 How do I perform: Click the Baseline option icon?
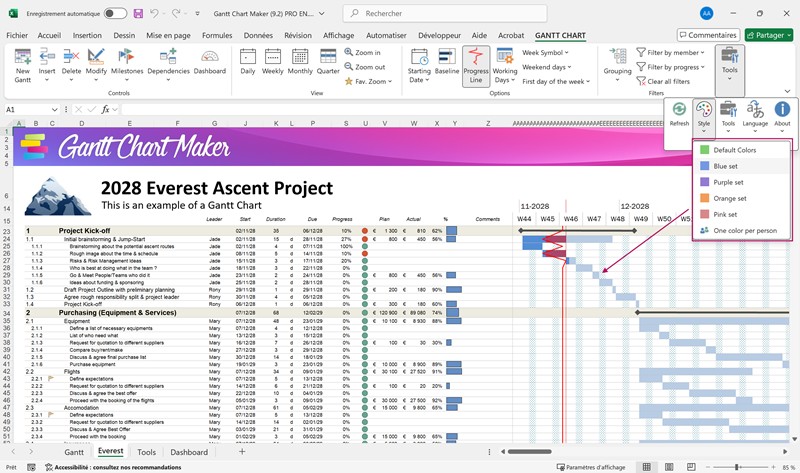coord(447,62)
